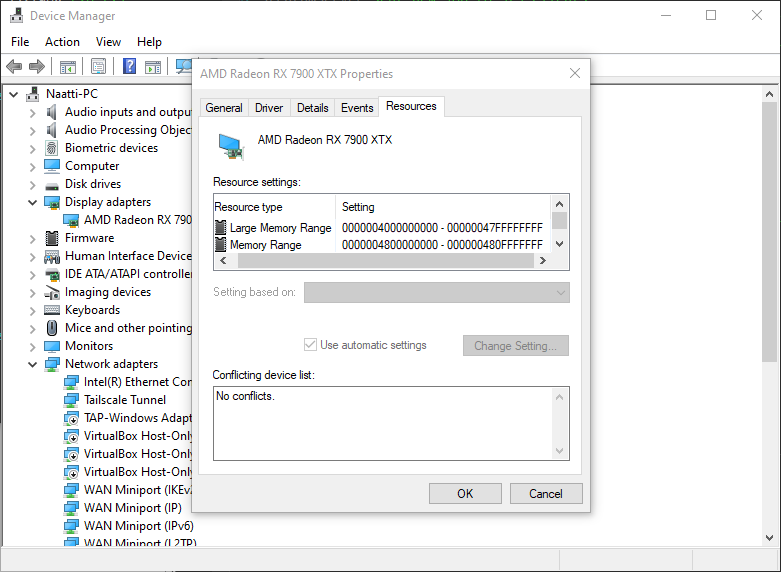Click the device tree scroll down arrow
This screenshot has width=781, height=572.
click(769, 538)
